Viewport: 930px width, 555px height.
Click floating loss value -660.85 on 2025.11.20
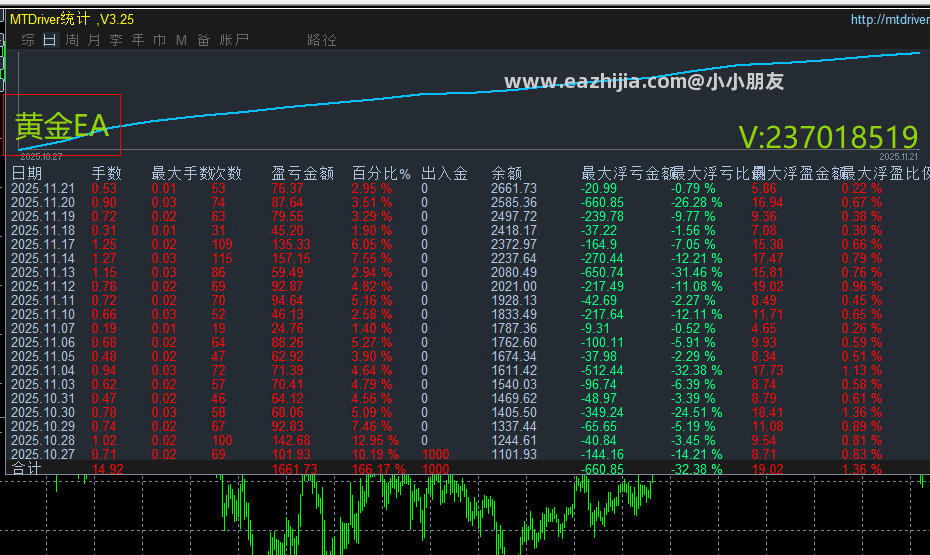602,203
